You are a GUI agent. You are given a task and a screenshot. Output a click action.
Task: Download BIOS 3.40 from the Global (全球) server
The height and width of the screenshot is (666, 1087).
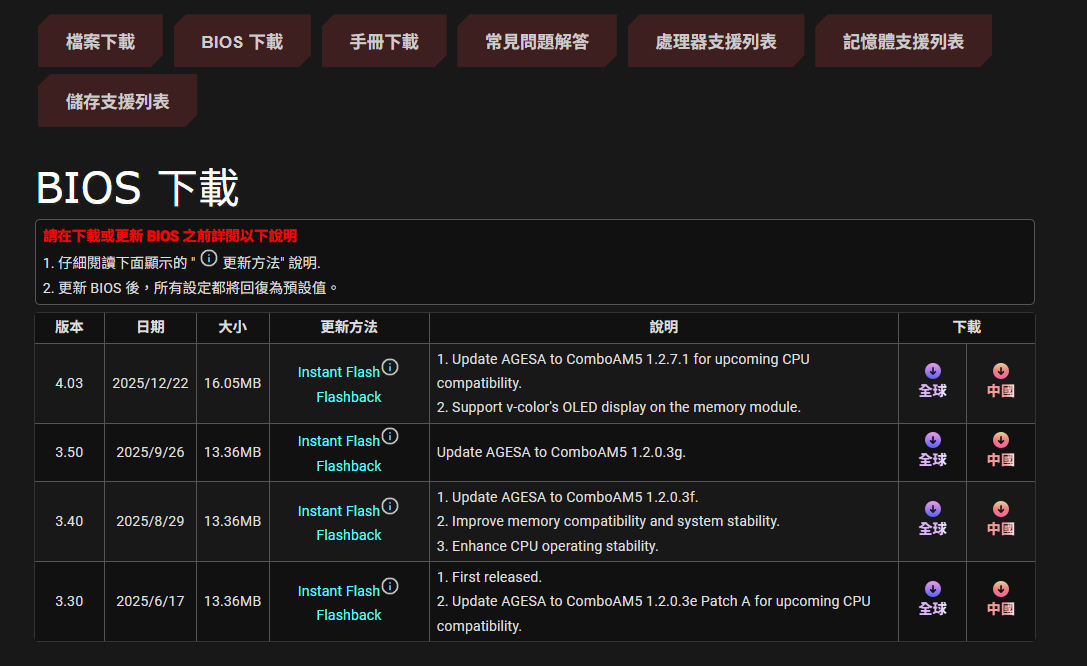[932, 519]
